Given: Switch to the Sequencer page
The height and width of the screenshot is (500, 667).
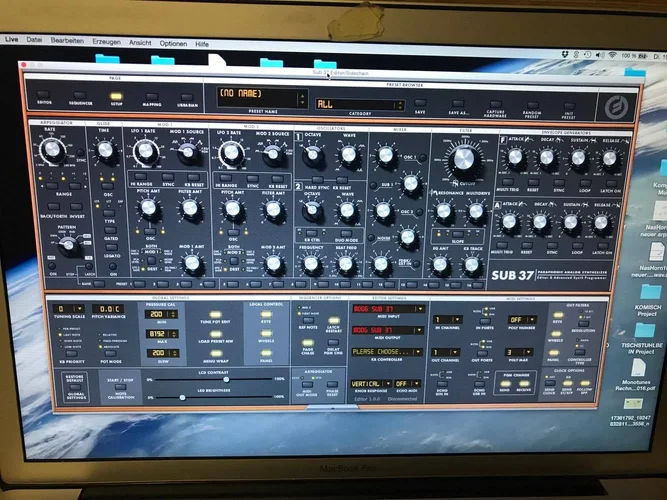Looking at the screenshot, I should (x=80, y=95).
